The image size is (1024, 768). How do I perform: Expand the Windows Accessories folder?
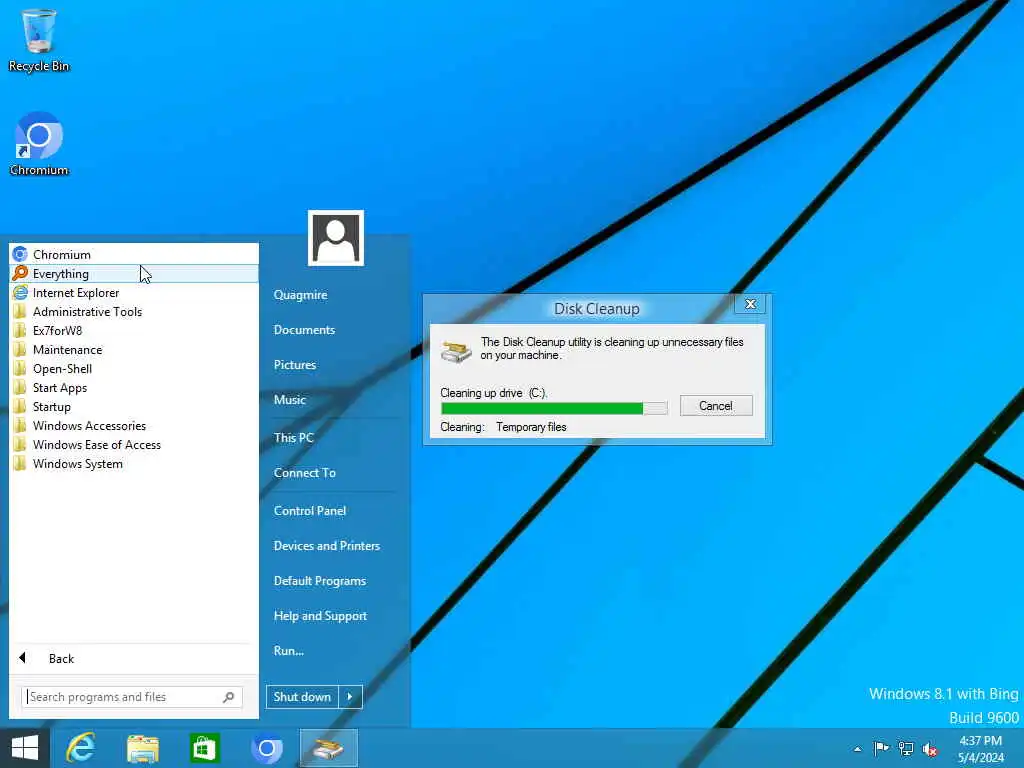(134, 425)
